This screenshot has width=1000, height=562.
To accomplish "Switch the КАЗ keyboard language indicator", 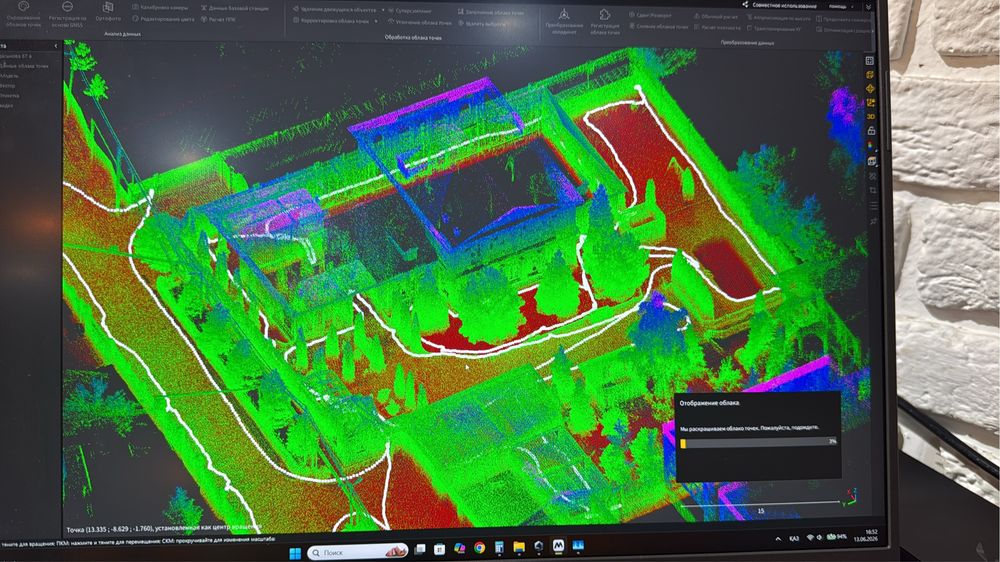I will pyautogui.click(x=794, y=538).
